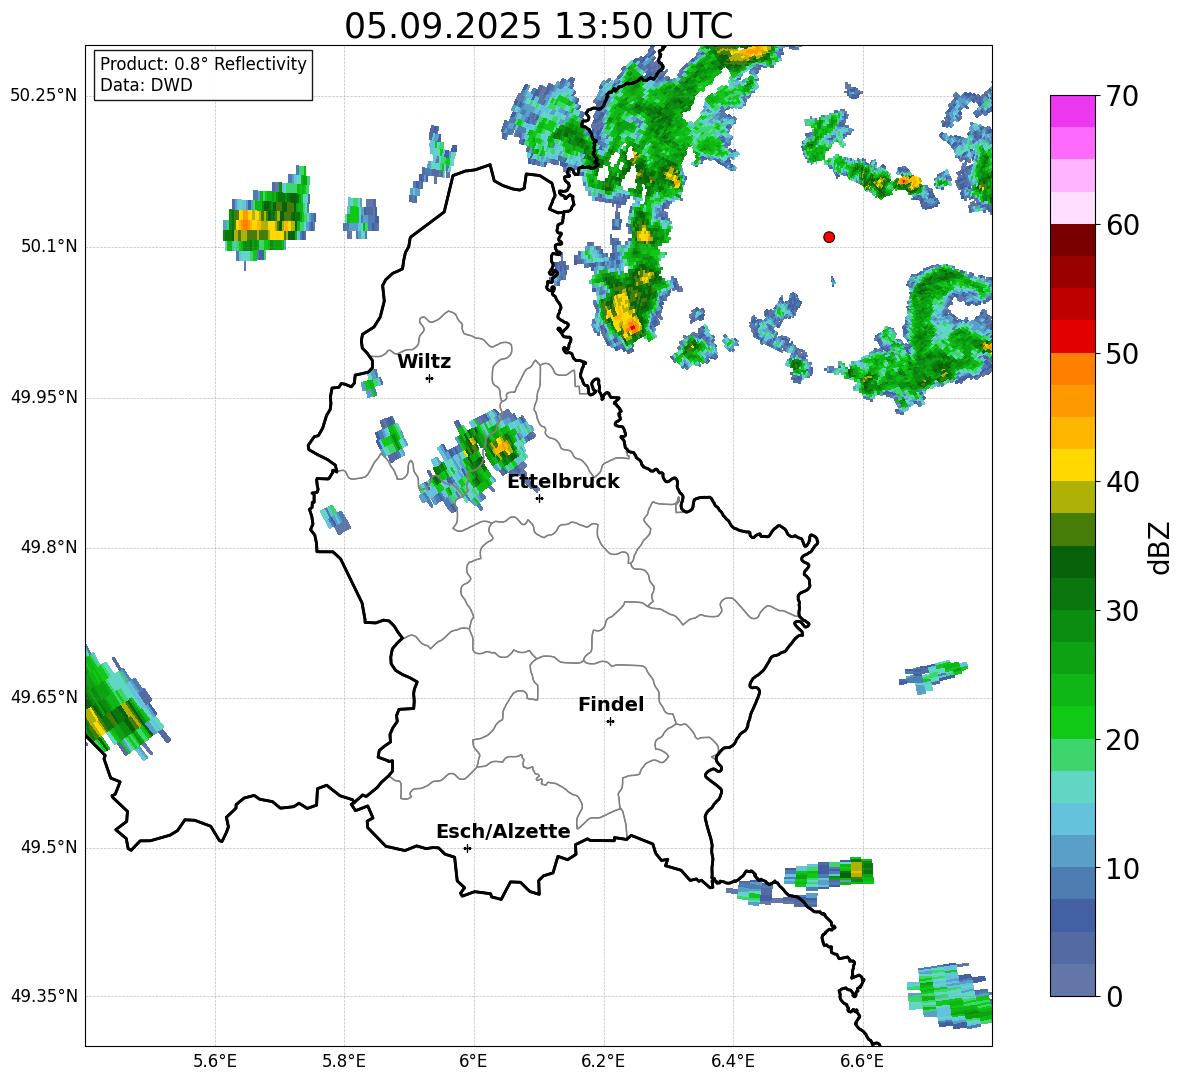1184x1081 pixels.
Task: Click the Wiltz location cross marker
Action: point(430,378)
